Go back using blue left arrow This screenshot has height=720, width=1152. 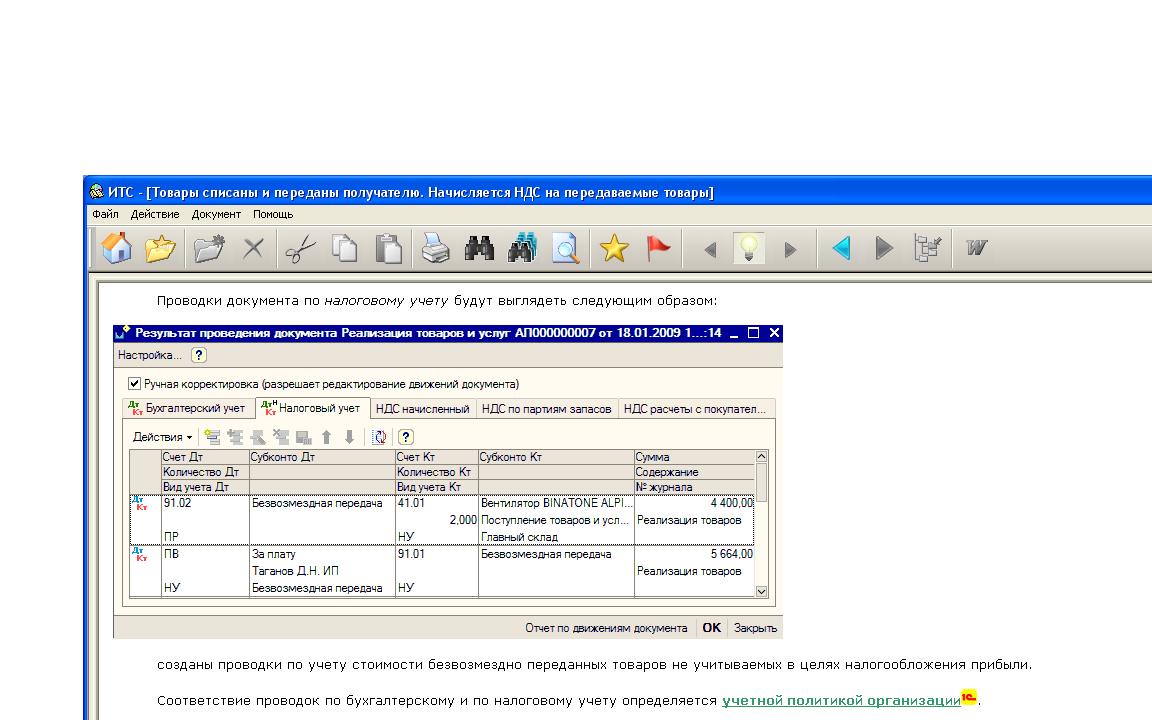841,249
